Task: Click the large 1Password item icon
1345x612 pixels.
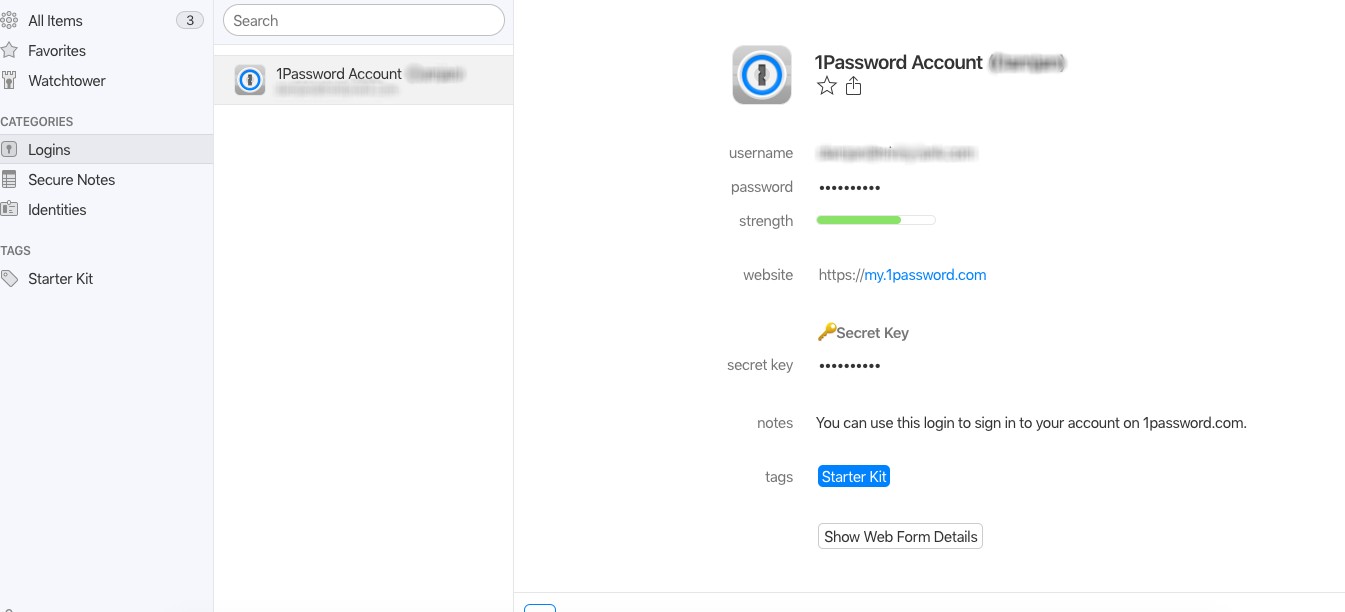Action: pos(762,74)
